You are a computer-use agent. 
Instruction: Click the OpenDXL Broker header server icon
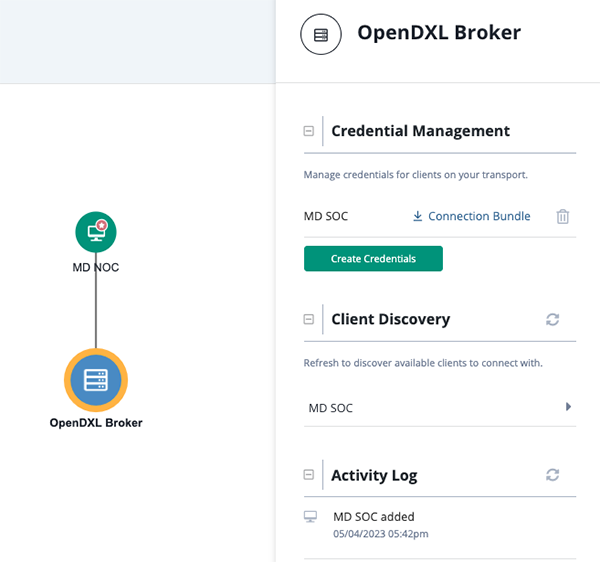[x=321, y=34]
